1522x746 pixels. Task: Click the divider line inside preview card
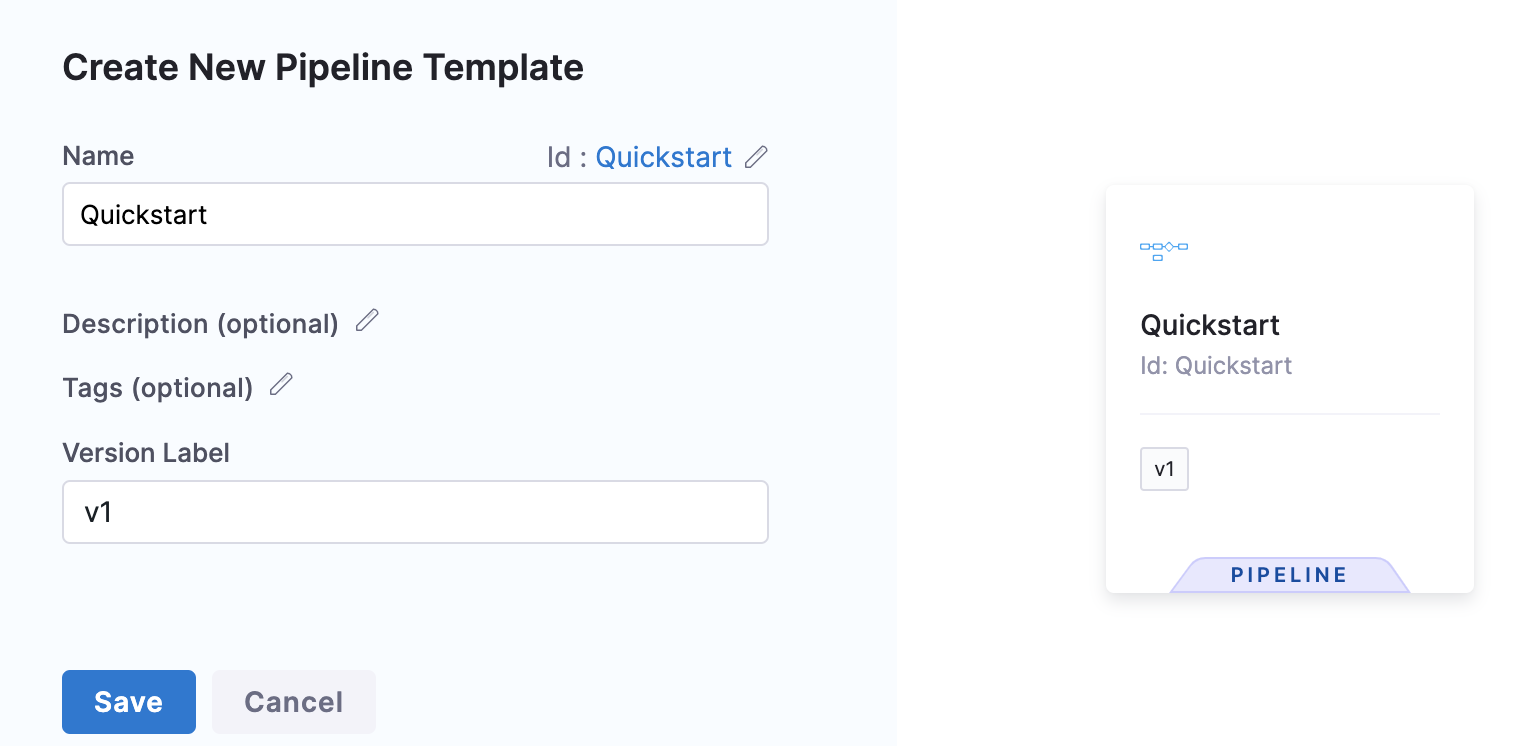1290,413
